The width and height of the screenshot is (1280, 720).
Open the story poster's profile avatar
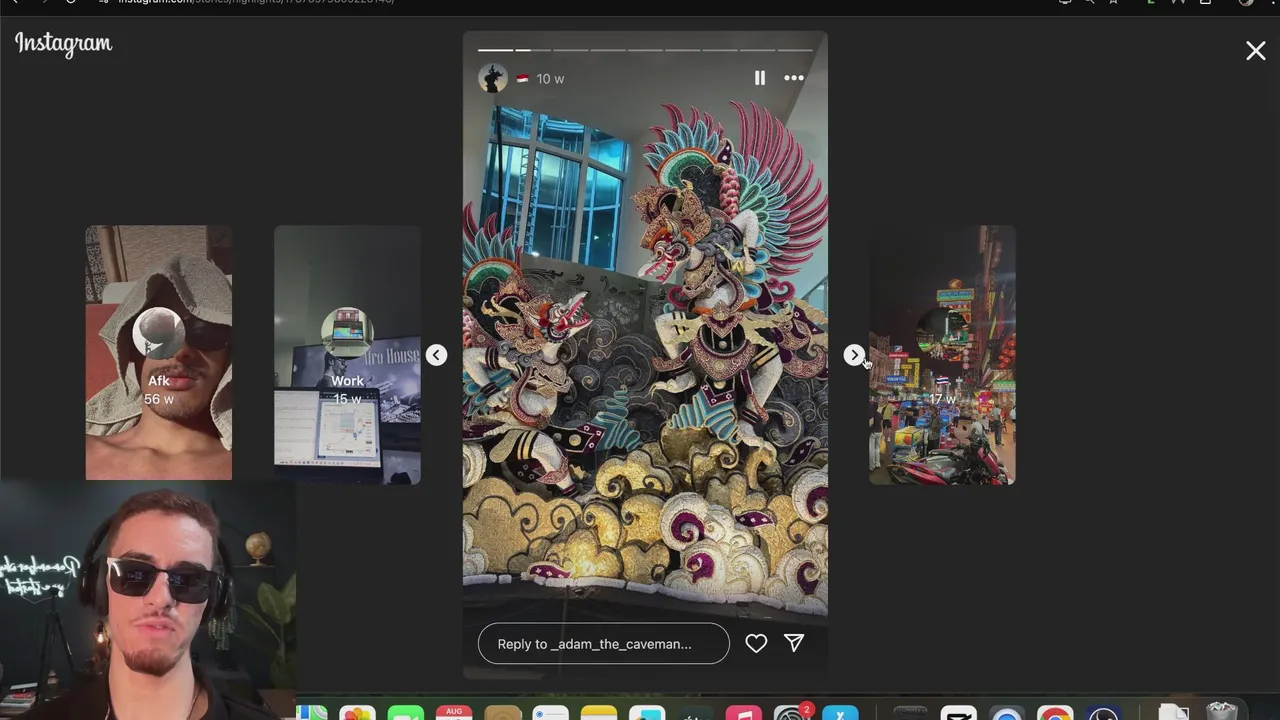(492, 78)
